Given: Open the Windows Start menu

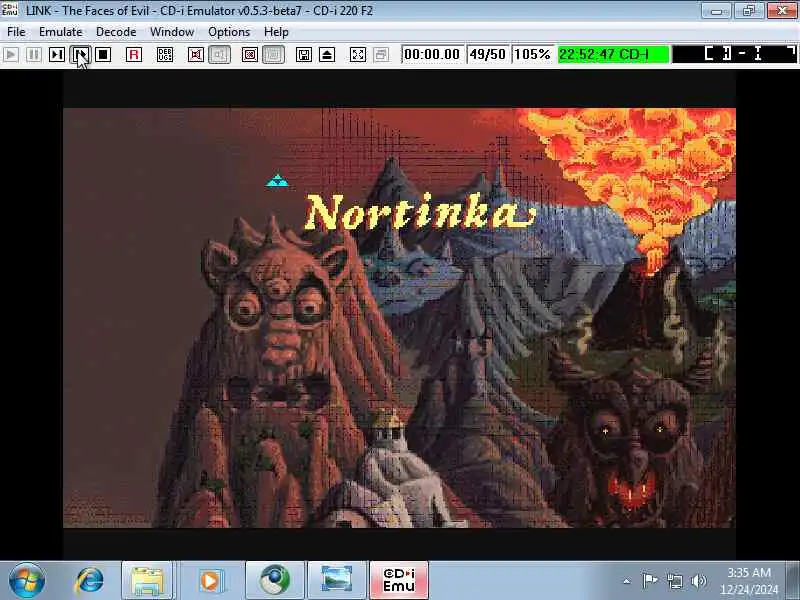Looking at the screenshot, I should point(27,581).
